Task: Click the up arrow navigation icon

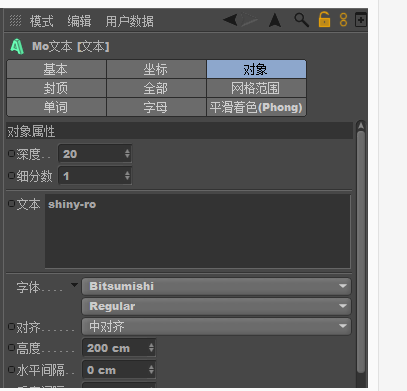Action: [275, 20]
